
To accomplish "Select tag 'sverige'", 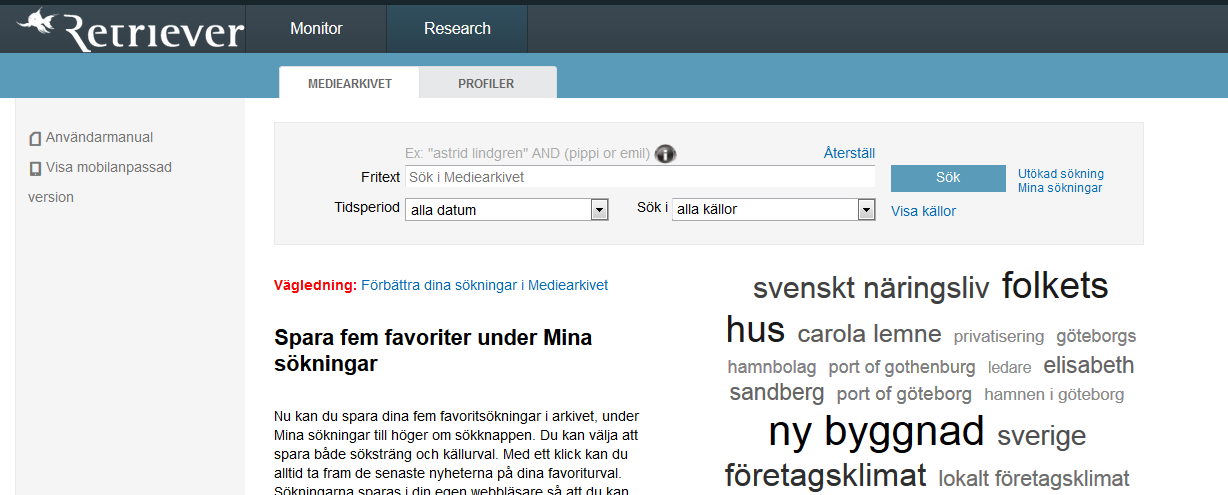I will [x=1041, y=436].
